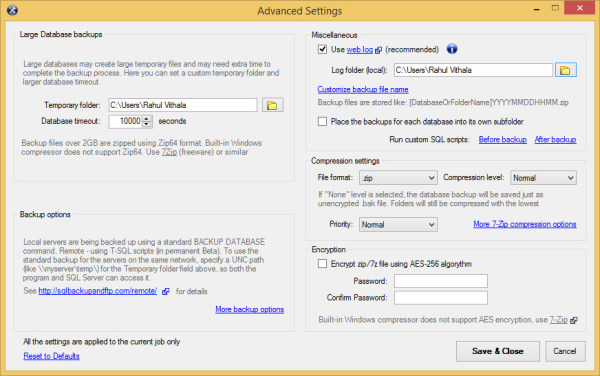Open Before backup SQL scripts link
The height and width of the screenshot is (376, 600).
[502, 140]
